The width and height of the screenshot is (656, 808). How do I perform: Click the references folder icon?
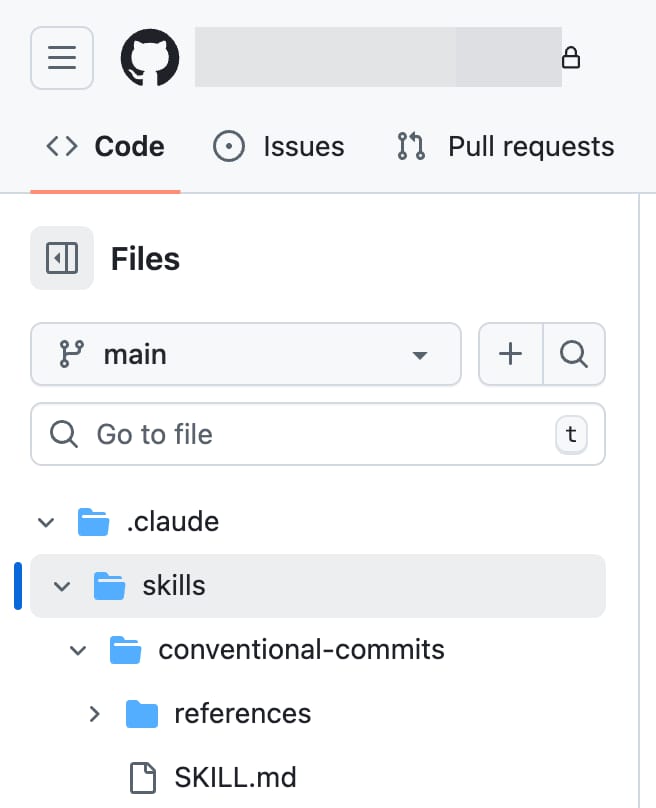(x=142, y=713)
